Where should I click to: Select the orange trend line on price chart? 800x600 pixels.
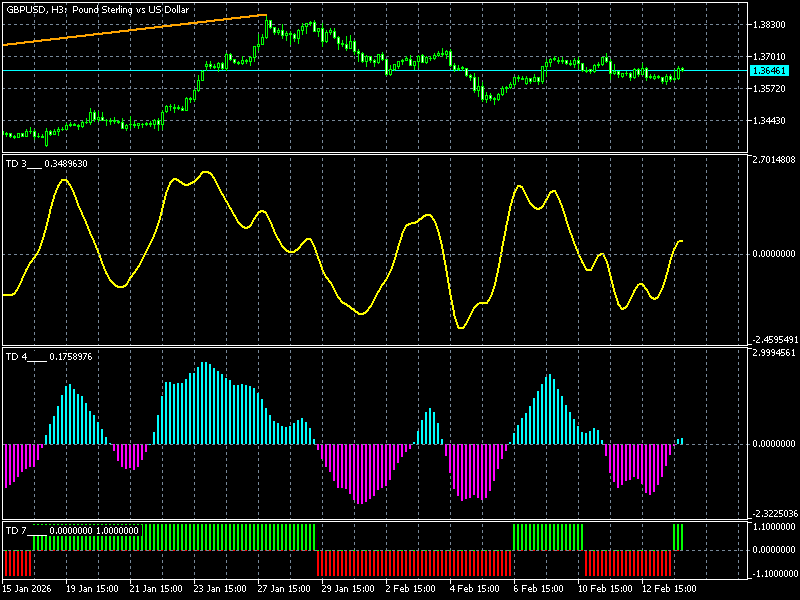coord(135,30)
